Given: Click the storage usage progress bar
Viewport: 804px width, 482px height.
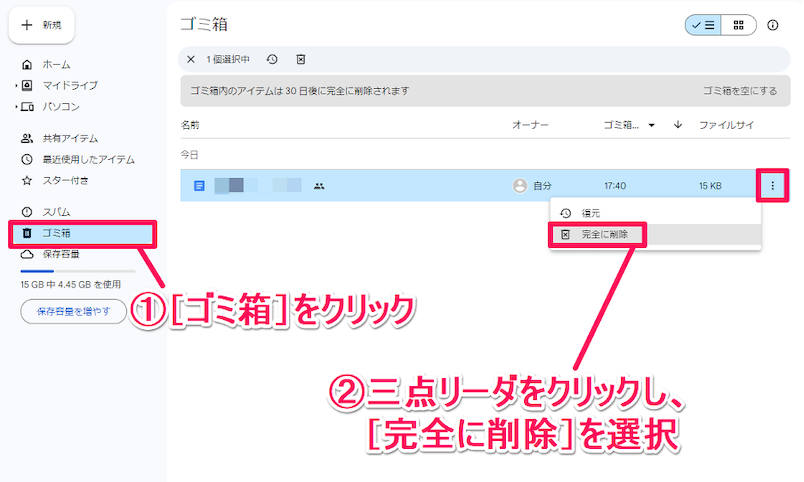Looking at the screenshot, I should click(x=78, y=271).
